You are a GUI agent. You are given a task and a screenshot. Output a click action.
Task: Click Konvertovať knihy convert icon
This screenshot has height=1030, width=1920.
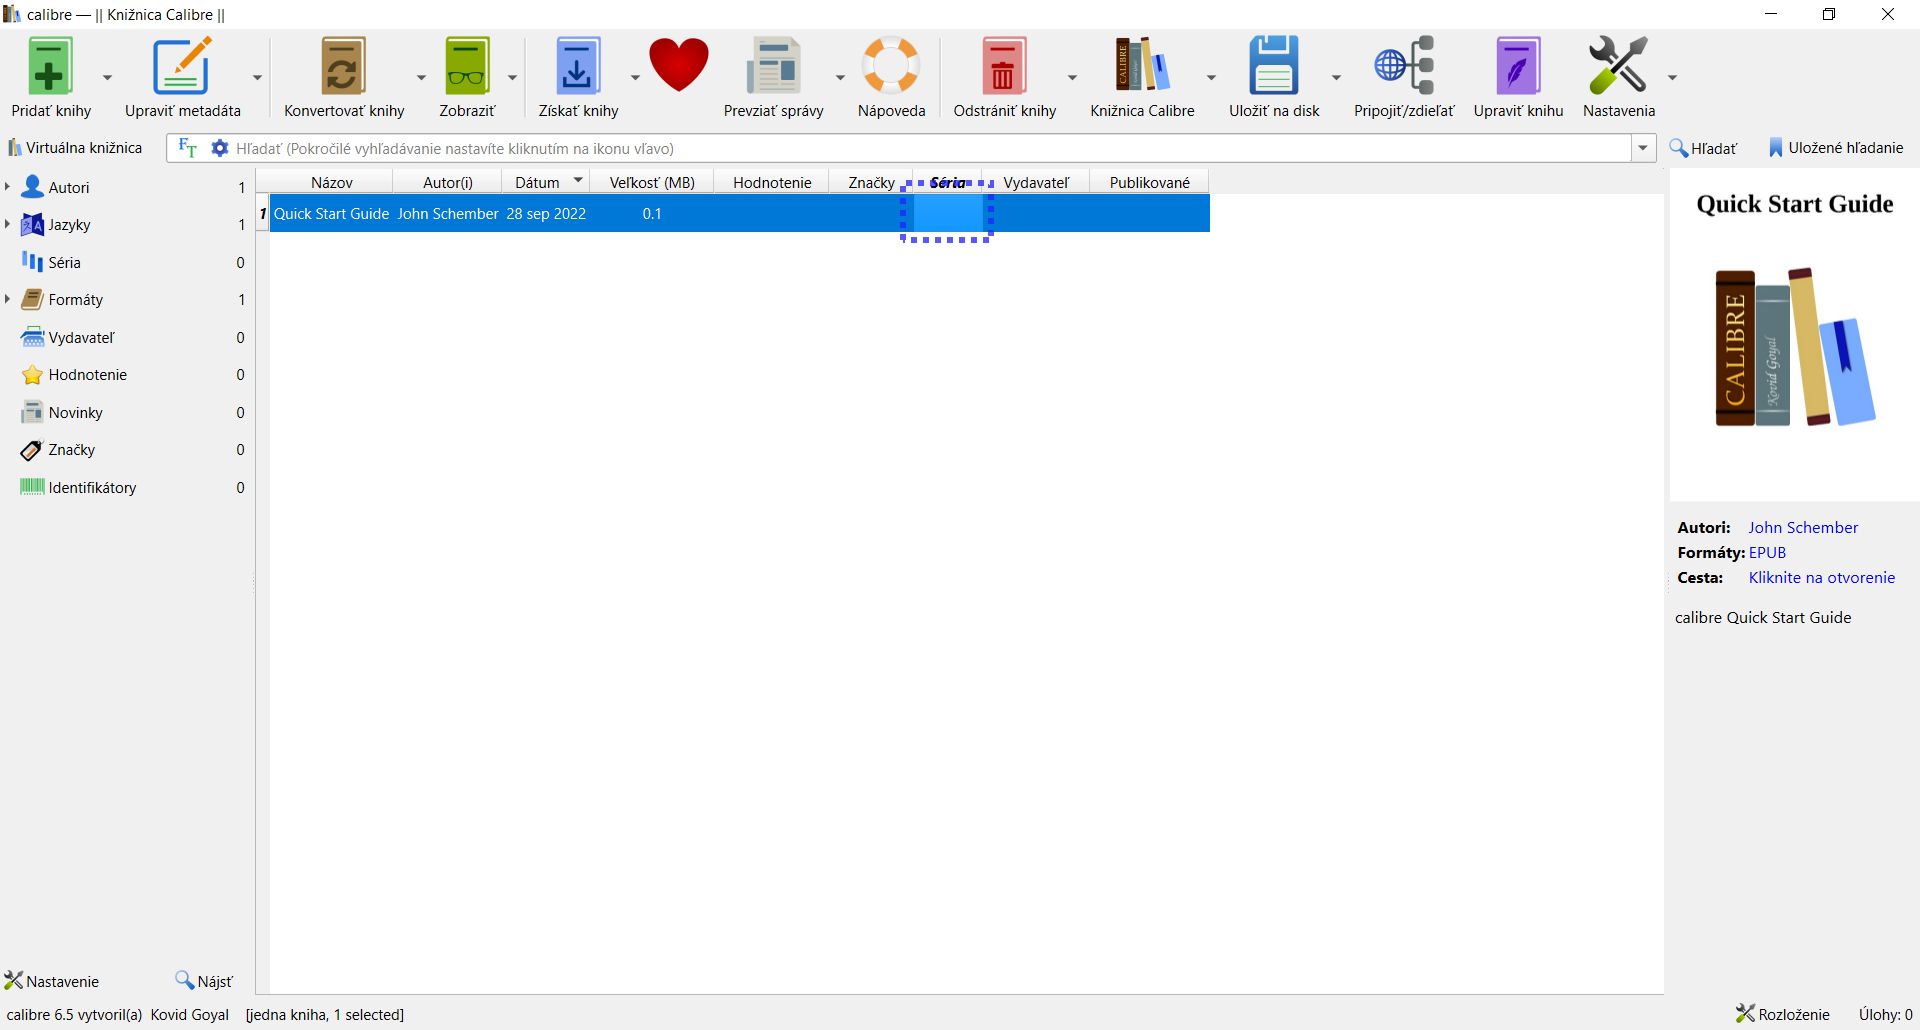pyautogui.click(x=343, y=67)
